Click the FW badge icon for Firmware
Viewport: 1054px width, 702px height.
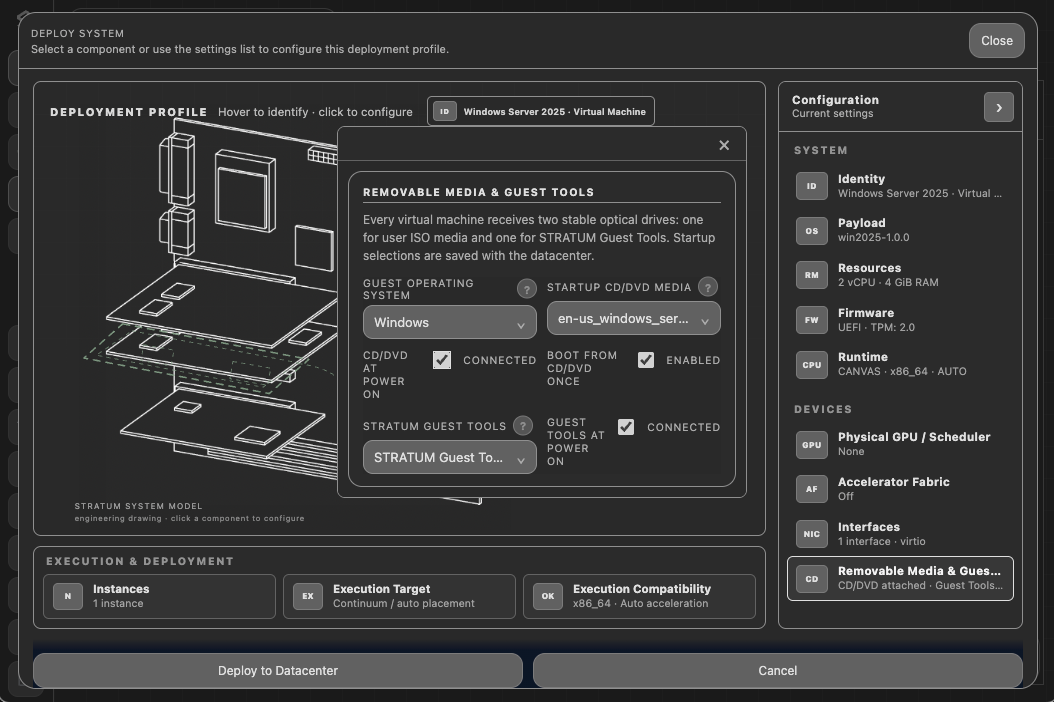click(x=811, y=320)
